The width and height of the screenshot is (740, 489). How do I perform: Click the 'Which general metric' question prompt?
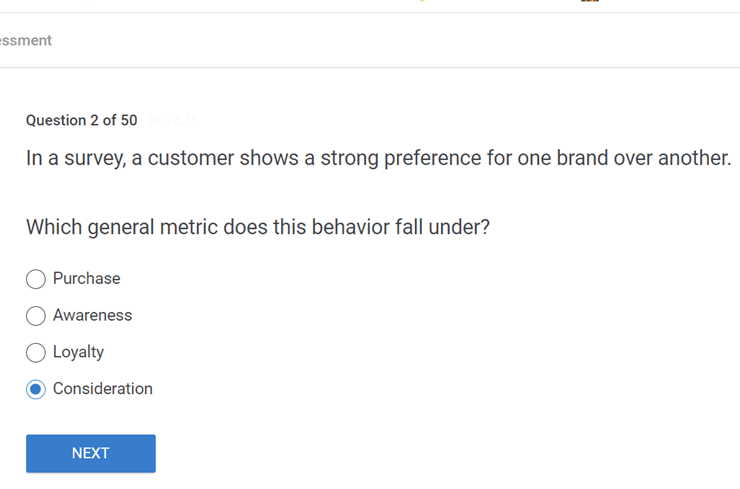click(x=258, y=227)
